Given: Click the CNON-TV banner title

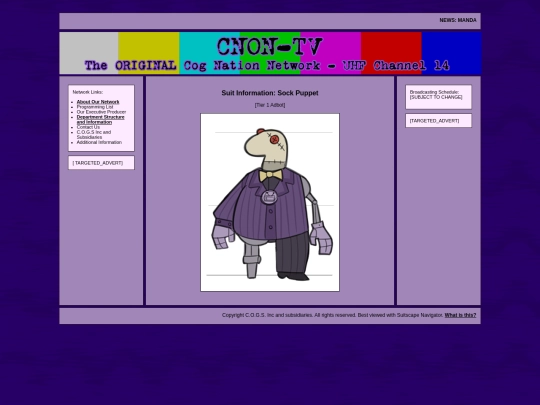Looking at the screenshot, I should [270, 47].
